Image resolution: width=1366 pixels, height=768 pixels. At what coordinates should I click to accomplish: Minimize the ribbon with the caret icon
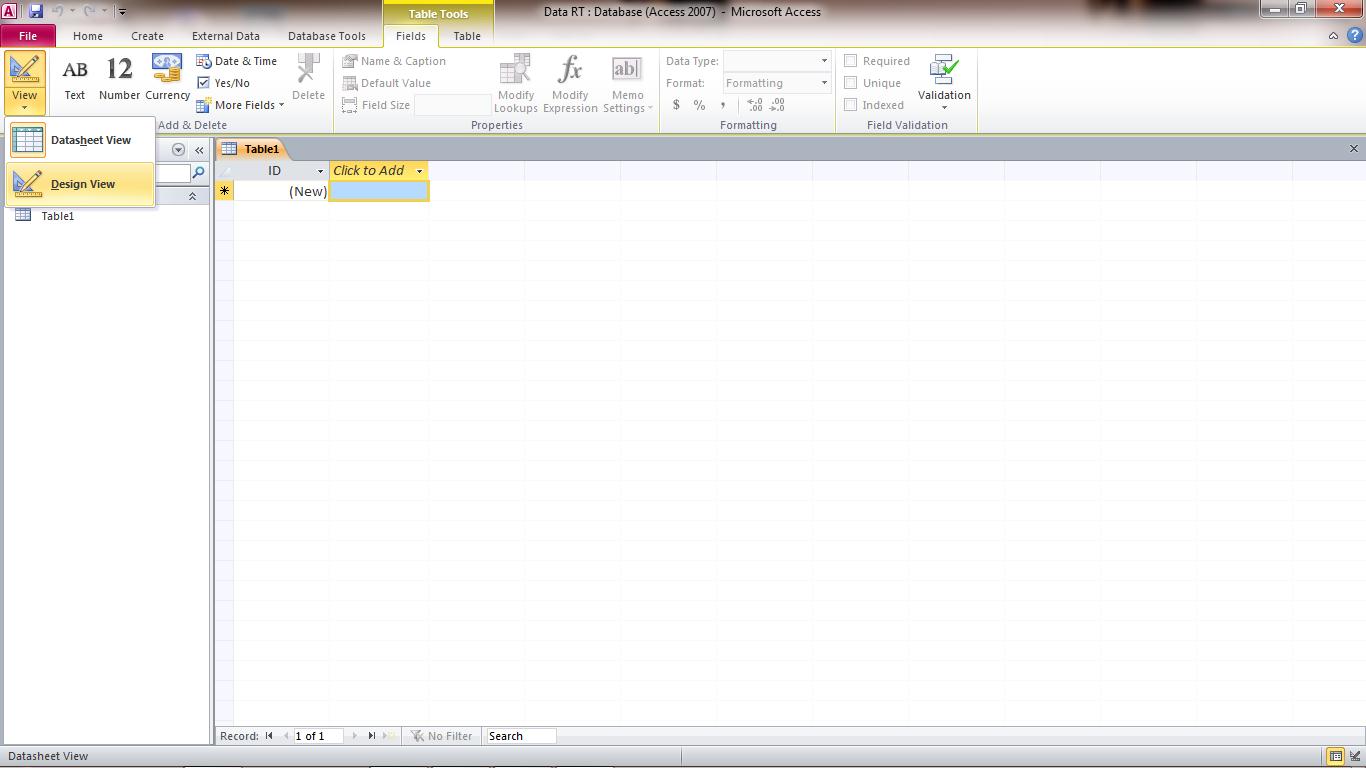click(1333, 36)
